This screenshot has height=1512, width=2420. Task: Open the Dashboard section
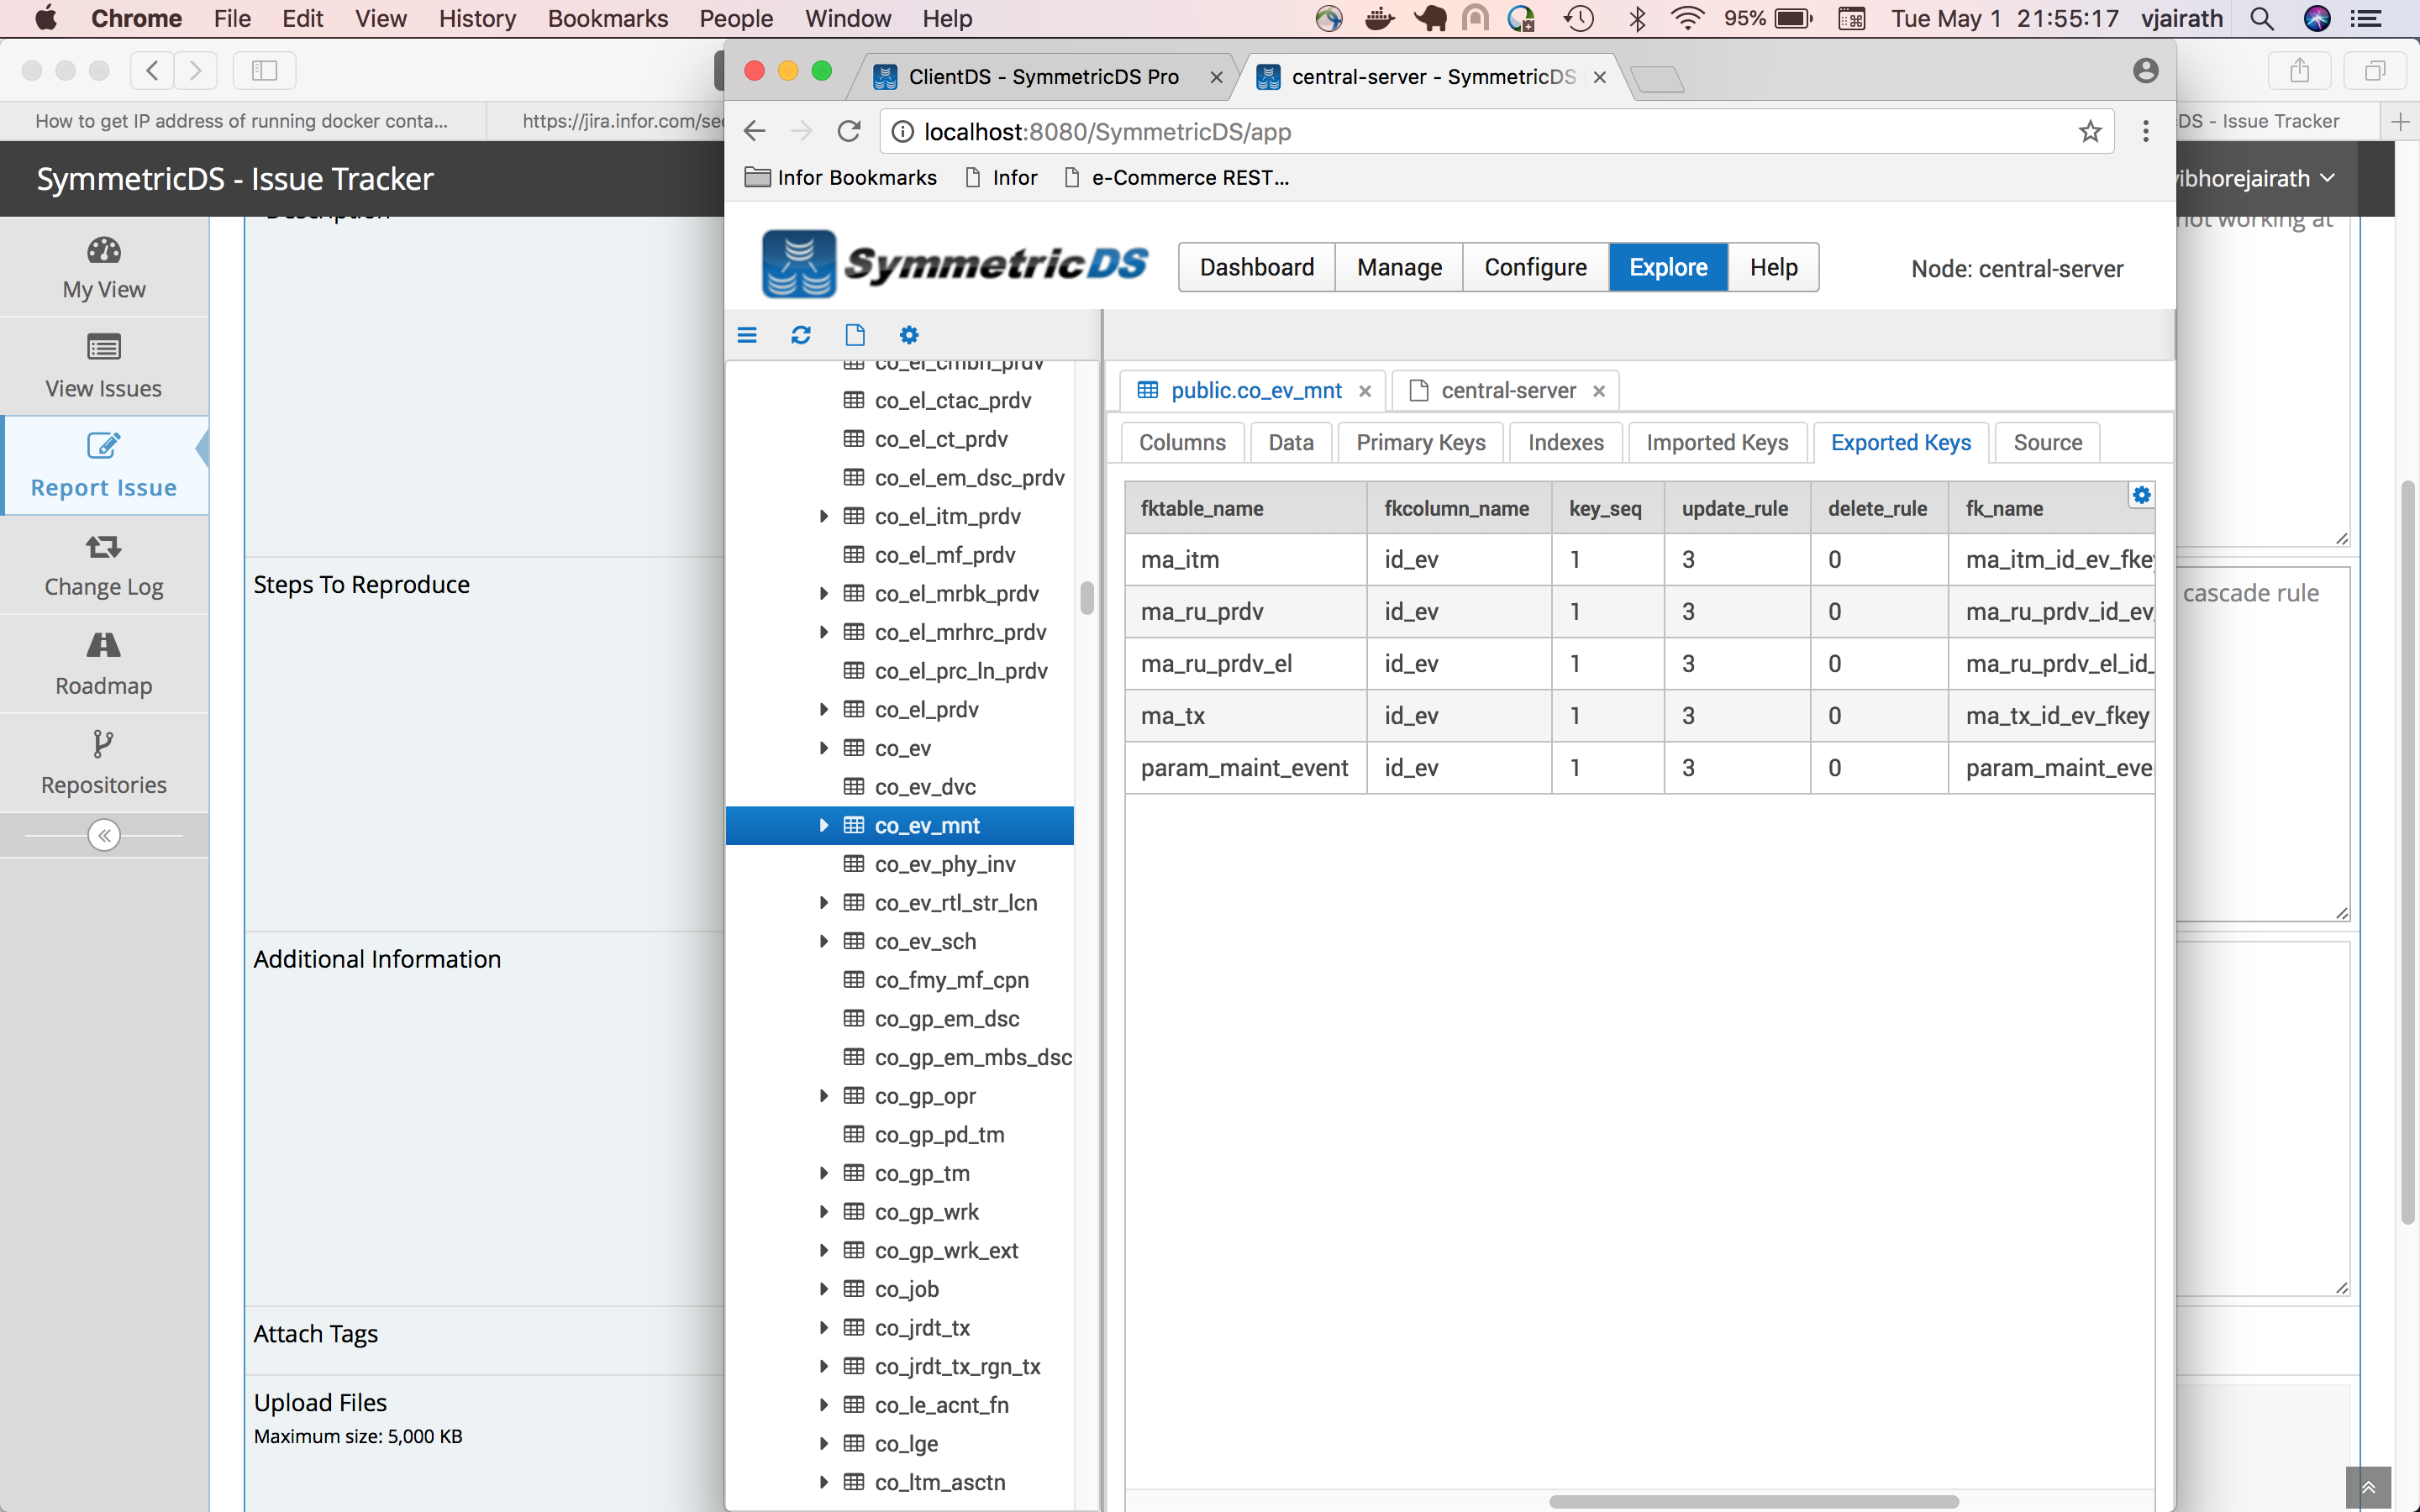(1257, 267)
